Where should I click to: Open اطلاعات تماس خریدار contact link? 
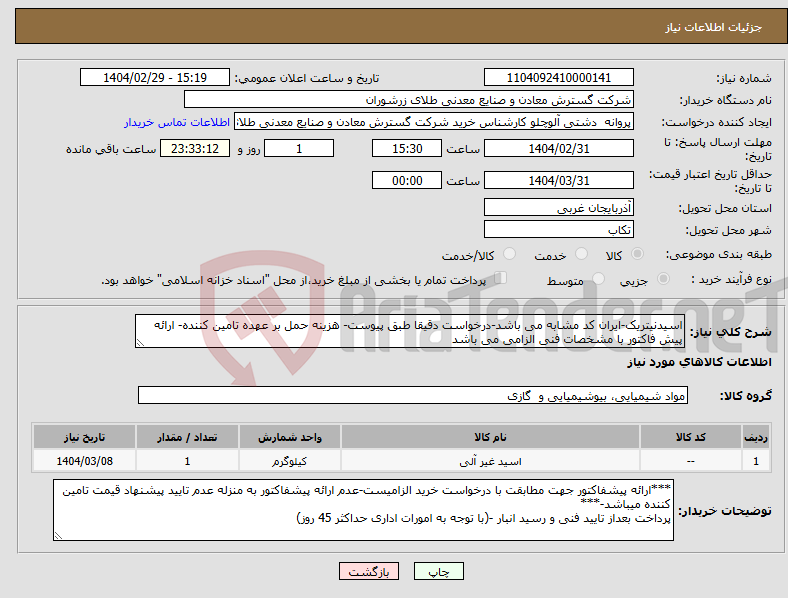[177, 122]
